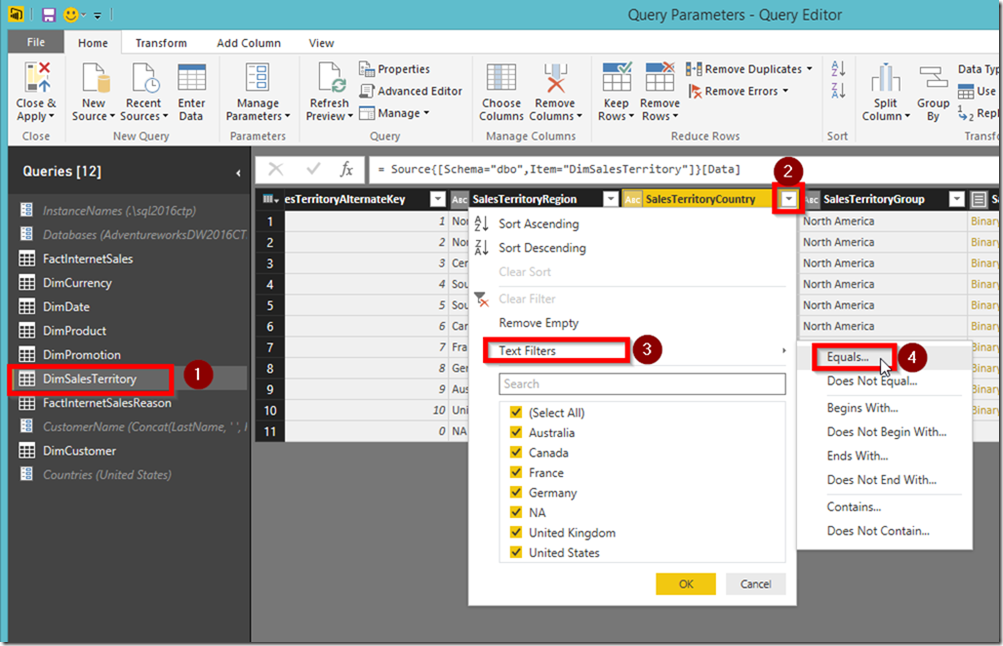
Task: Select Contains... filter
Action: click(x=854, y=507)
